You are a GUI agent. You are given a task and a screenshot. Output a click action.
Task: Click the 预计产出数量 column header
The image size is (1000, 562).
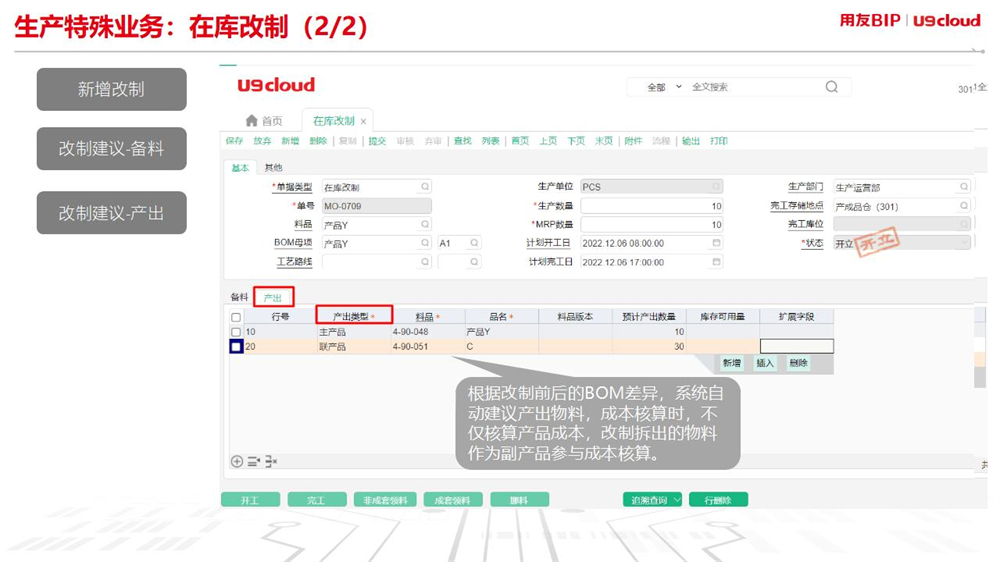tap(649, 316)
